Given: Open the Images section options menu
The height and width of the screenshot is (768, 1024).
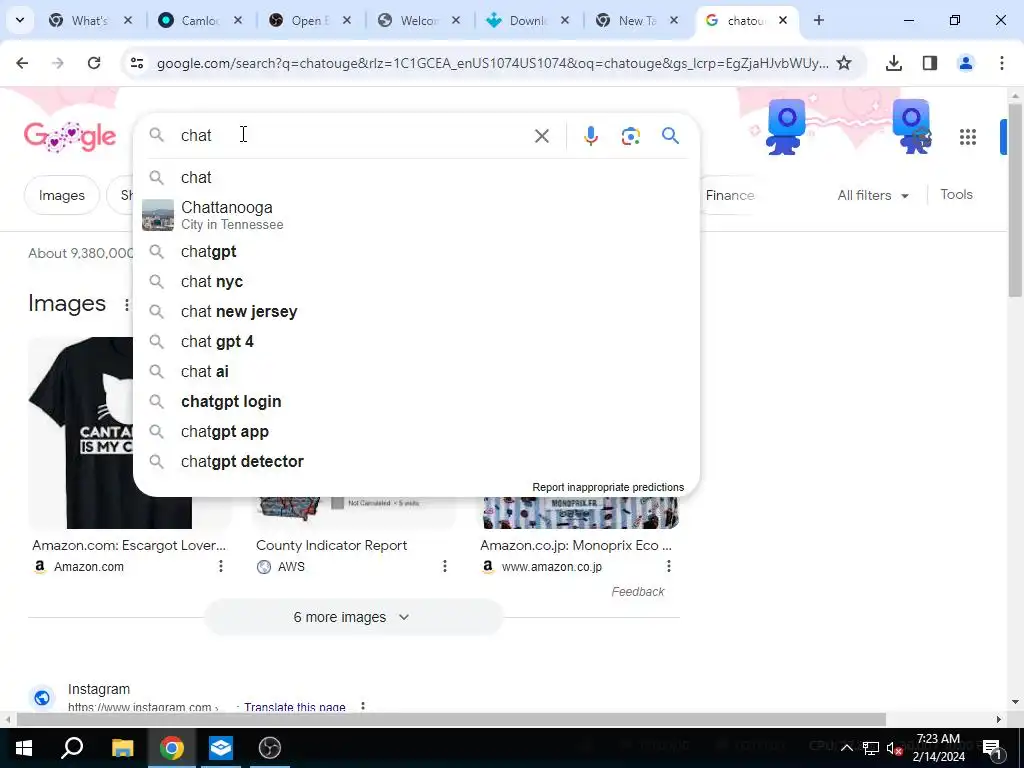Looking at the screenshot, I should point(126,304).
